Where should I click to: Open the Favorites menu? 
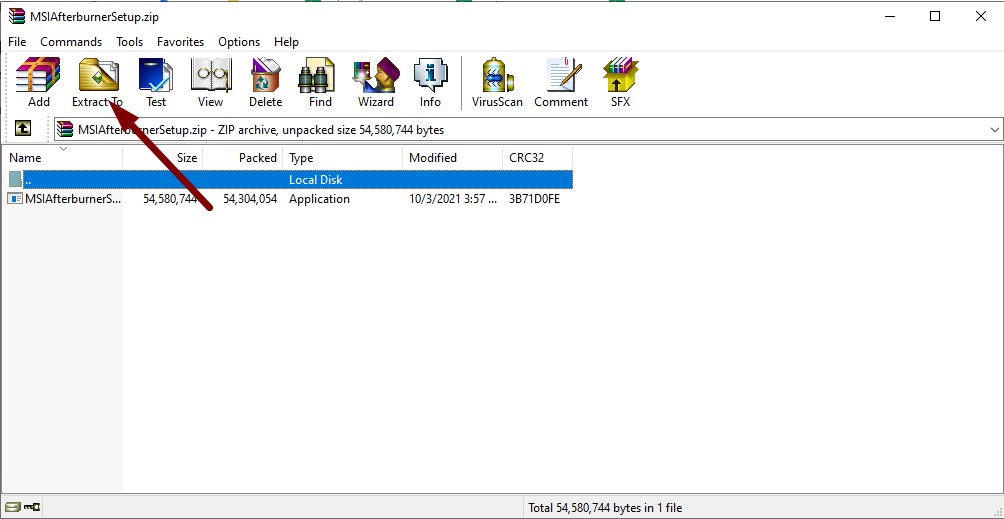[x=180, y=42]
